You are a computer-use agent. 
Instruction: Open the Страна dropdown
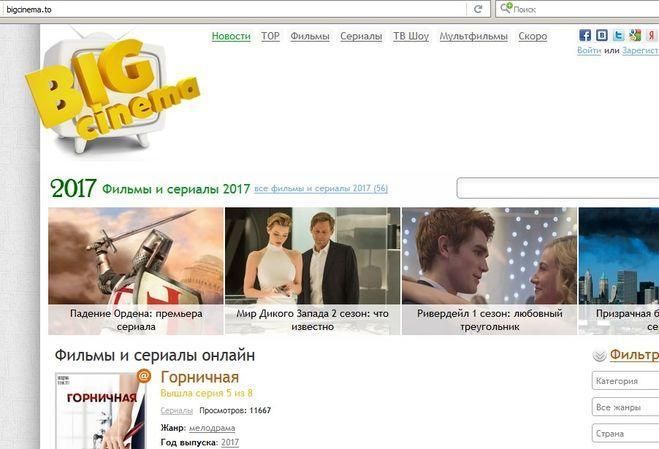point(624,435)
